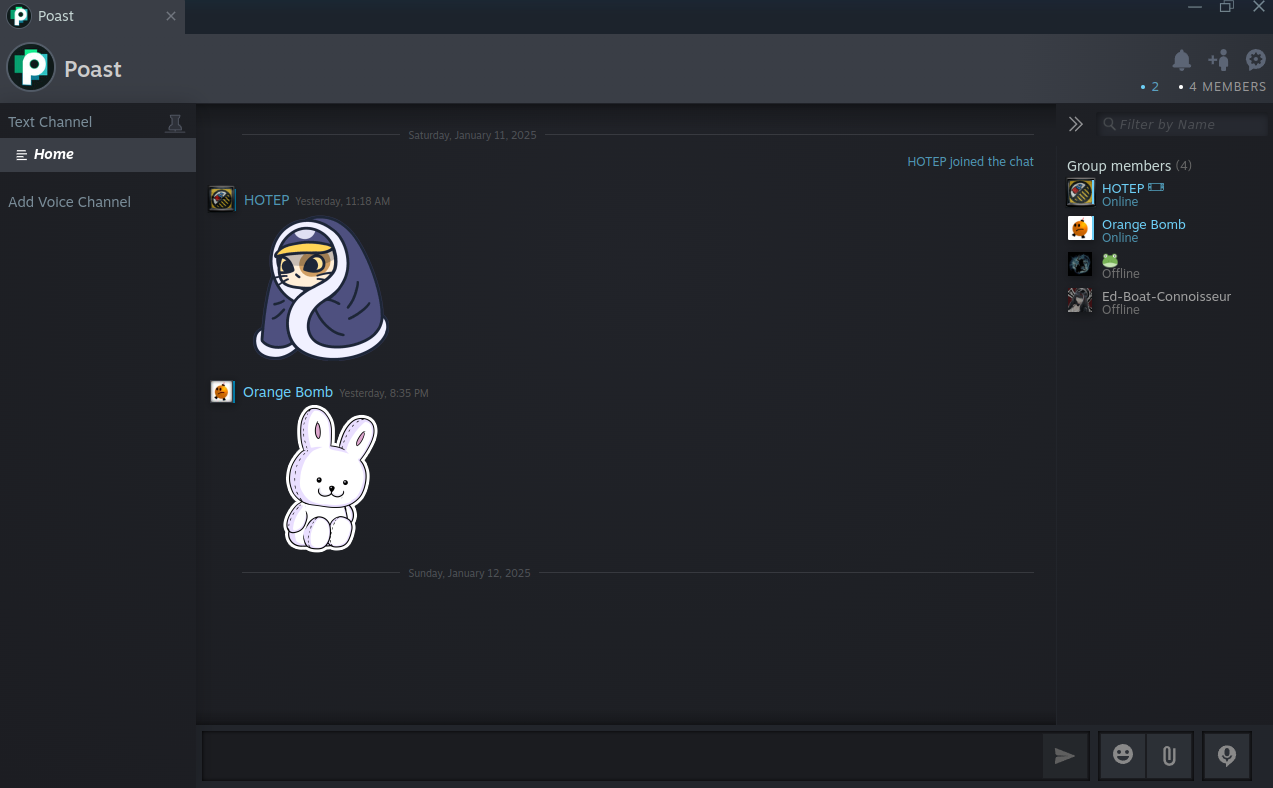Switch to the Poast tab
The height and width of the screenshot is (788, 1273).
(x=56, y=16)
